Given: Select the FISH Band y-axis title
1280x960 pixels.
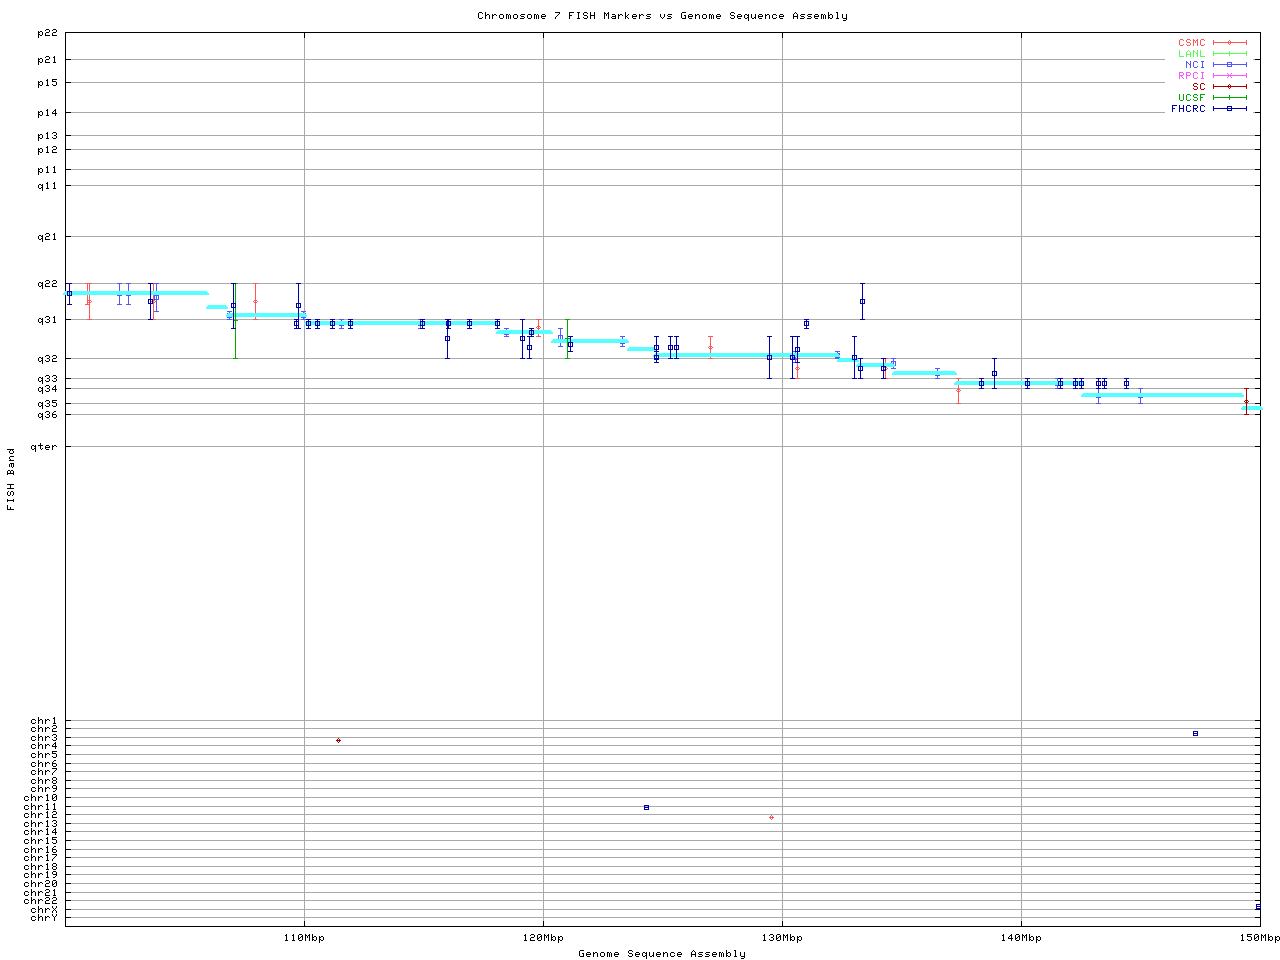Looking at the screenshot, I should [11, 479].
